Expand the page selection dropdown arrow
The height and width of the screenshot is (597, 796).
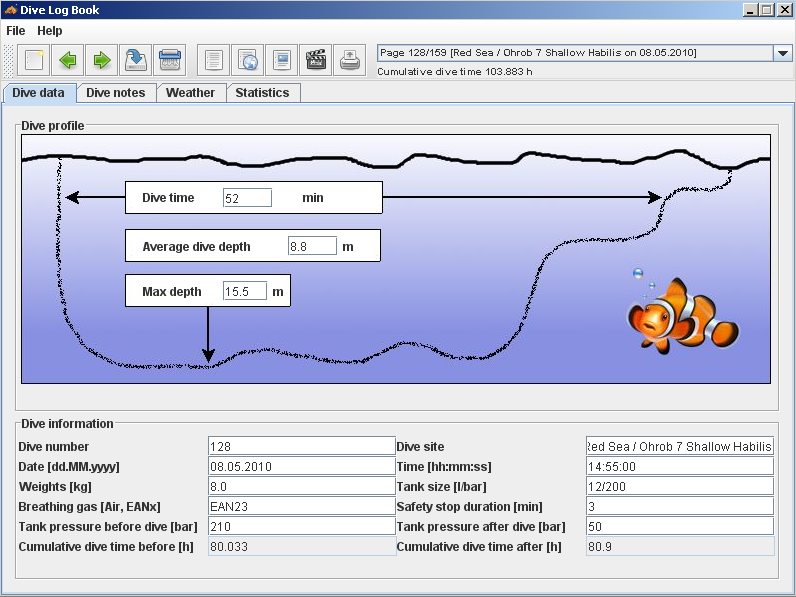tap(782, 53)
